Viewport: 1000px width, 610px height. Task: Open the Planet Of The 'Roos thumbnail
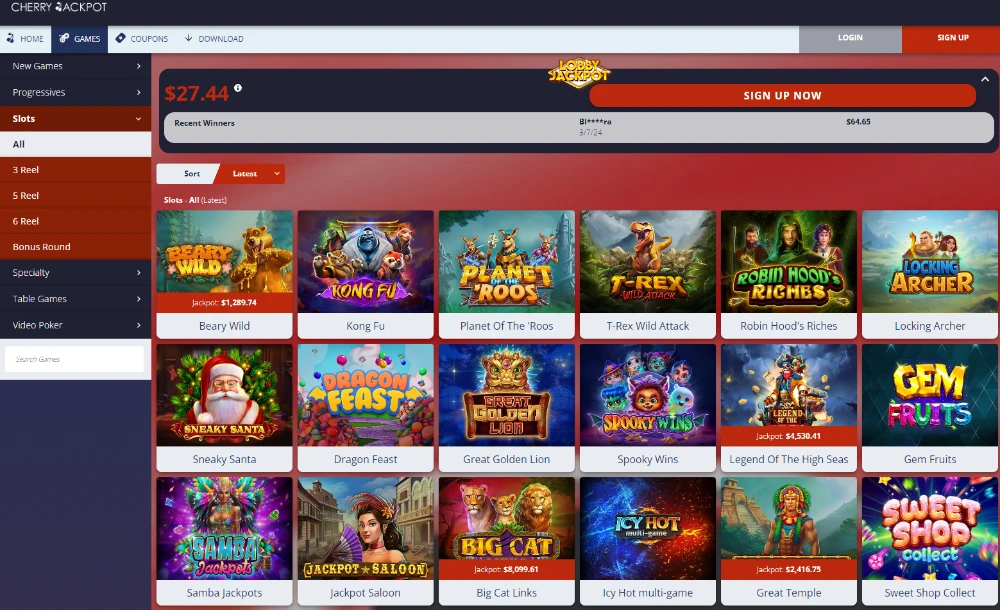click(506, 261)
